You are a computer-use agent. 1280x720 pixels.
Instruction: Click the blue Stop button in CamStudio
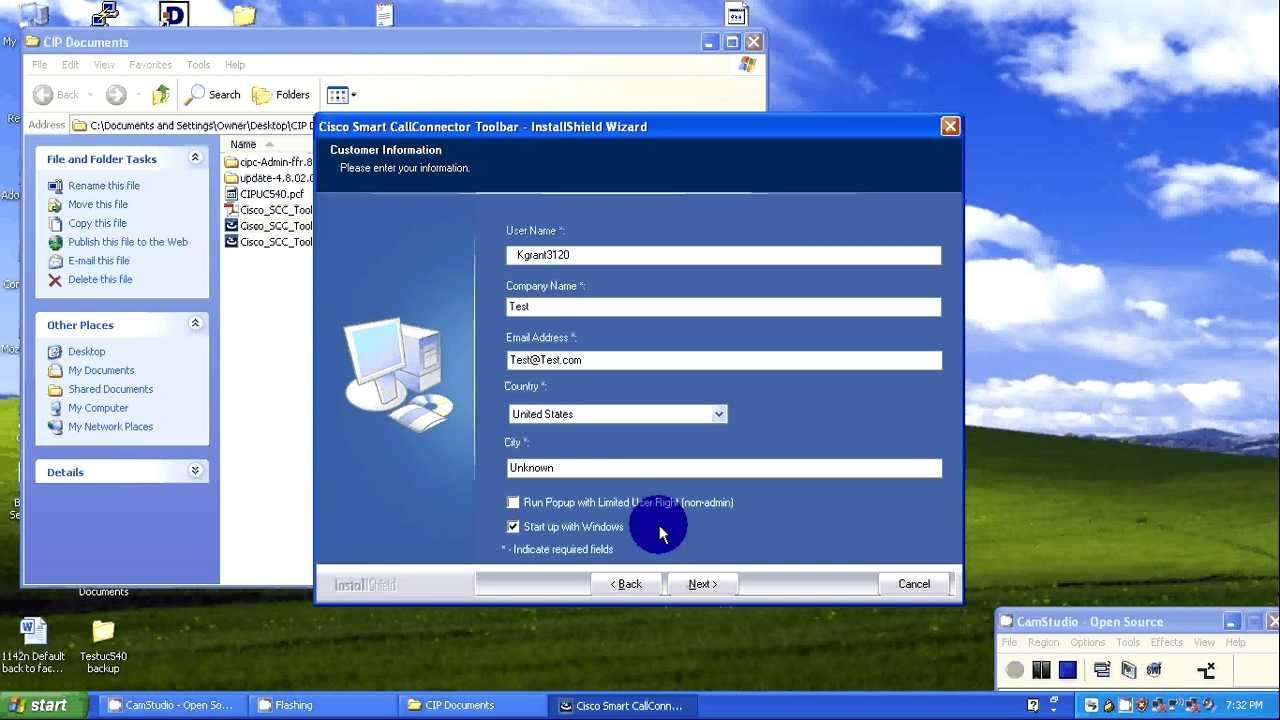1067,670
